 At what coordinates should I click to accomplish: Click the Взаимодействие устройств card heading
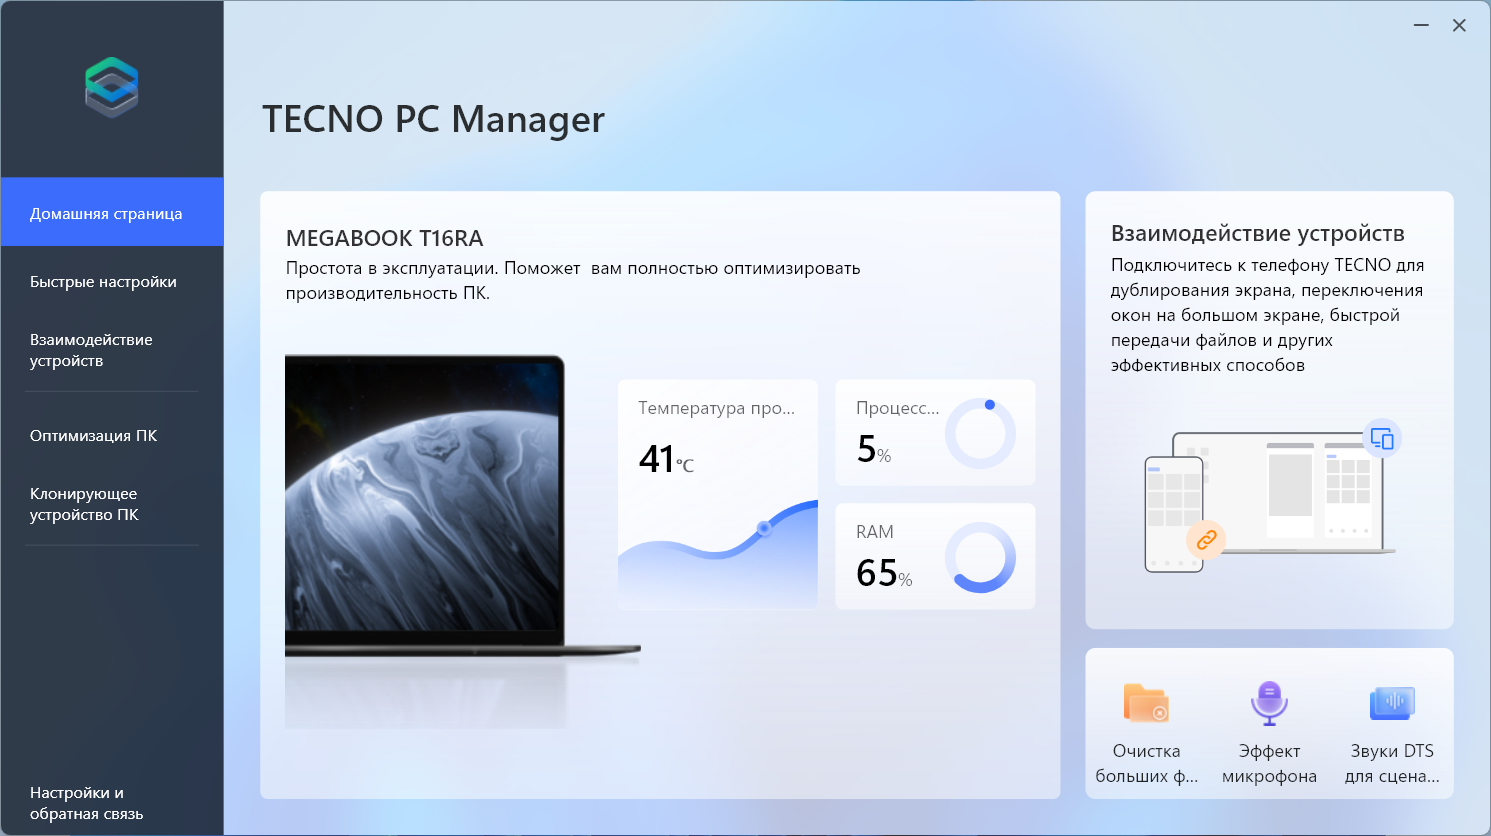coord(1258,233)
